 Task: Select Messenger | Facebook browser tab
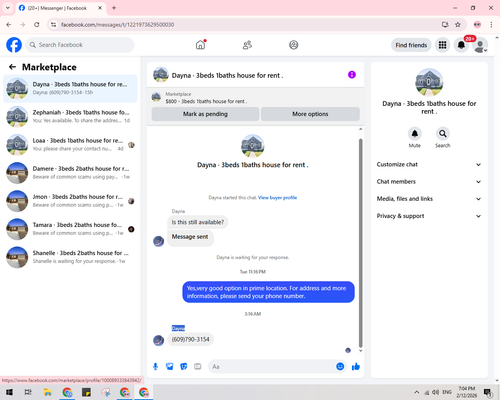click(61, 8)
